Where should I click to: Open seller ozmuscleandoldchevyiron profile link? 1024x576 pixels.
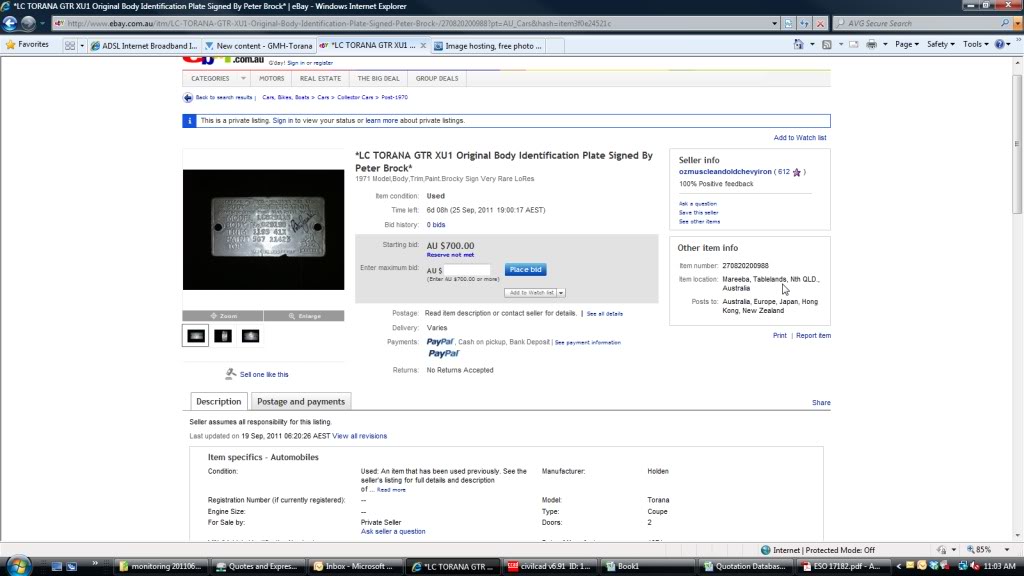pyautogui.click(x=725, y=172)
